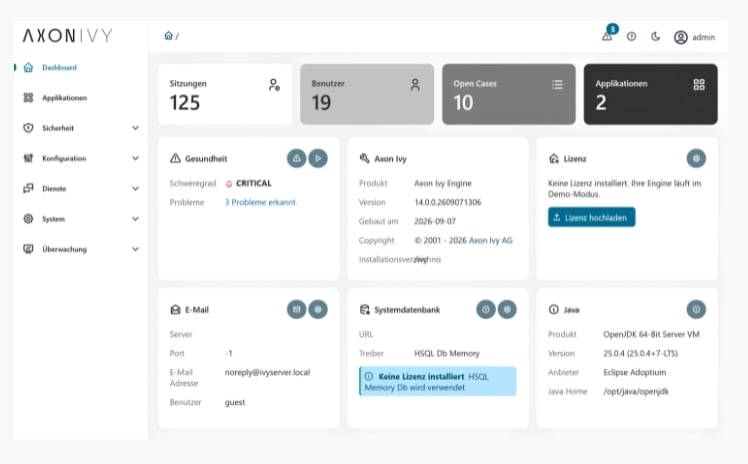Click the round button in Lizenz card
The height and width of the screenshot is (464, 748).
[696, 158]
